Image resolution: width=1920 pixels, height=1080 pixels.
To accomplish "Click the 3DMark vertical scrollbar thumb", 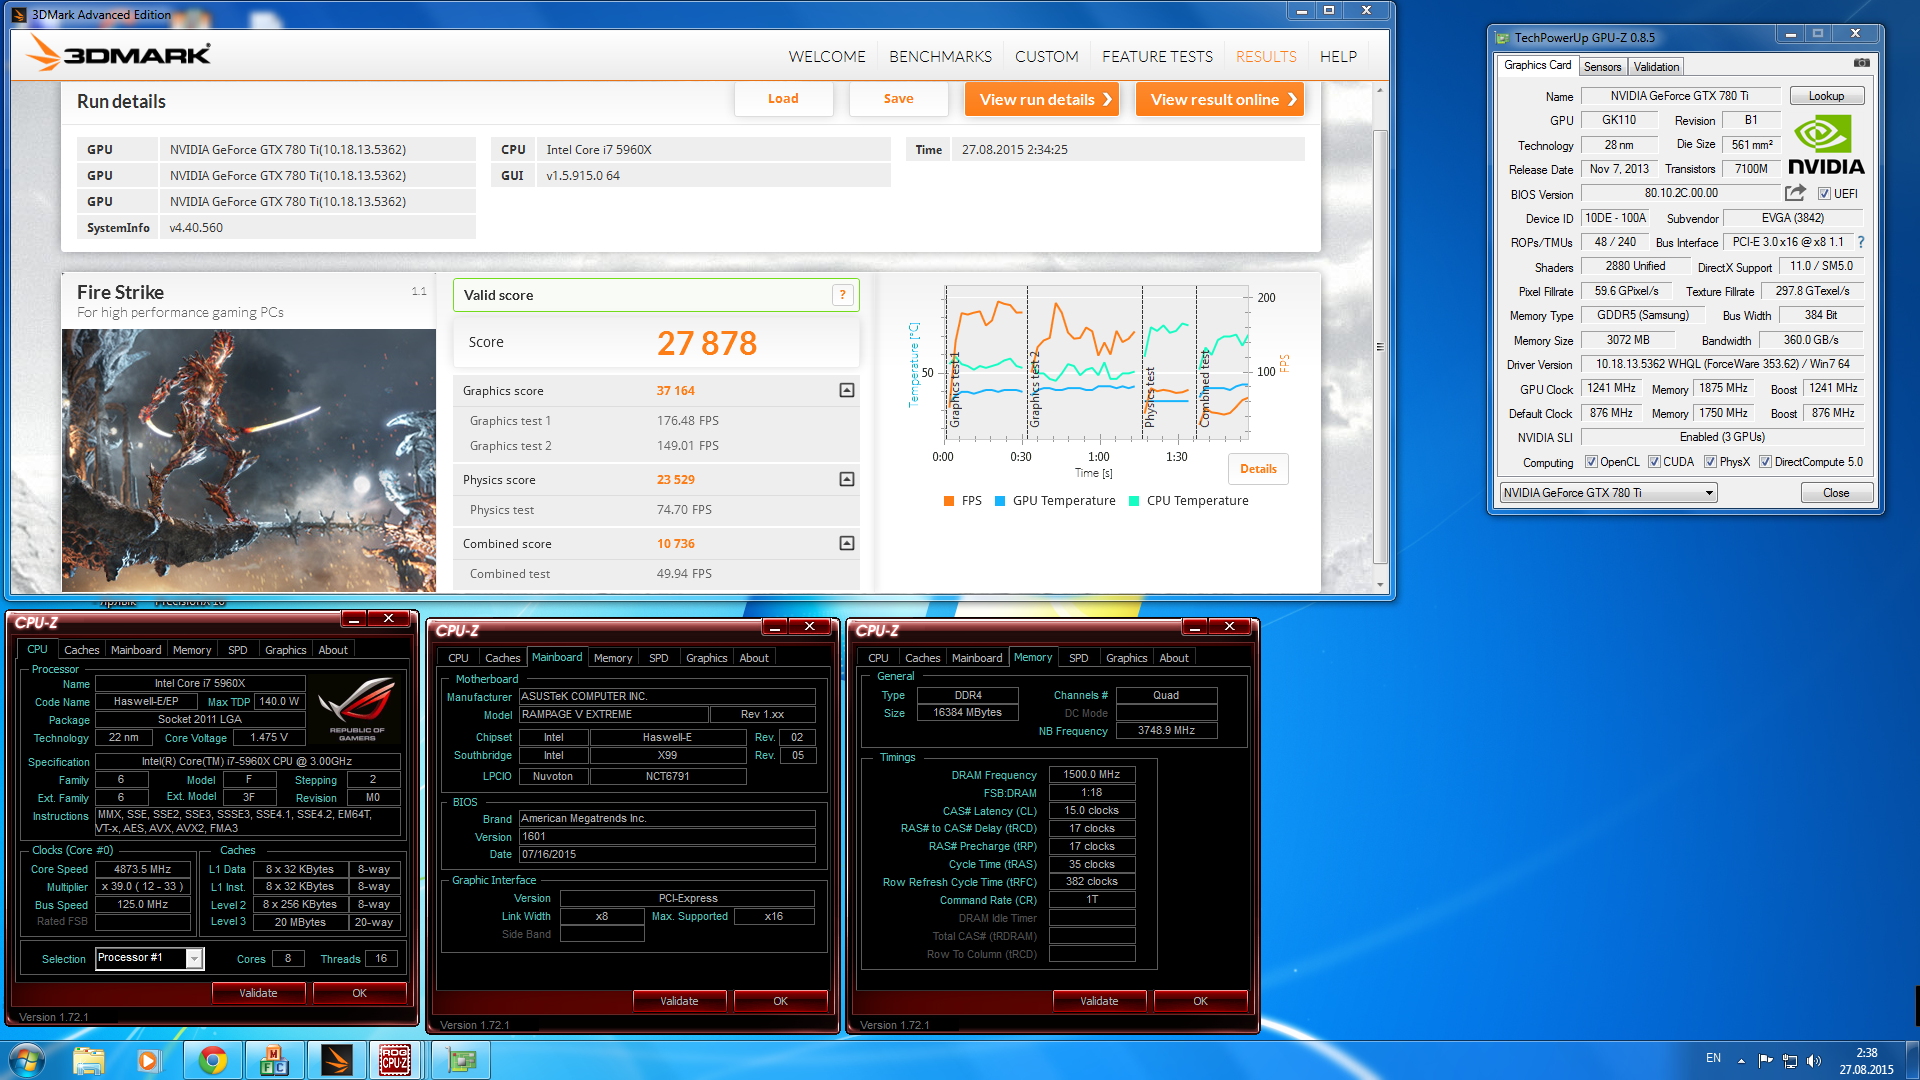I will tap(1380, 347).
